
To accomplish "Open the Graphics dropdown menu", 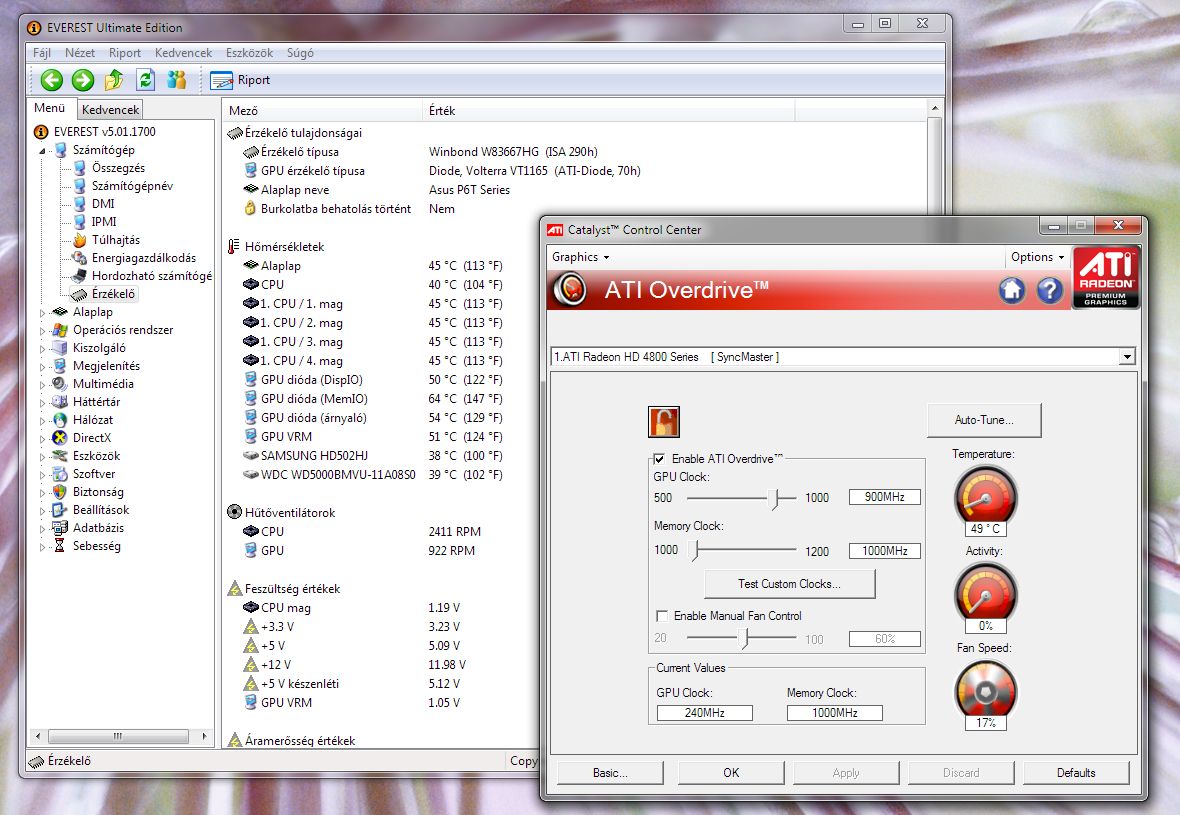I will pyautogui.click(x=580, y=257).
